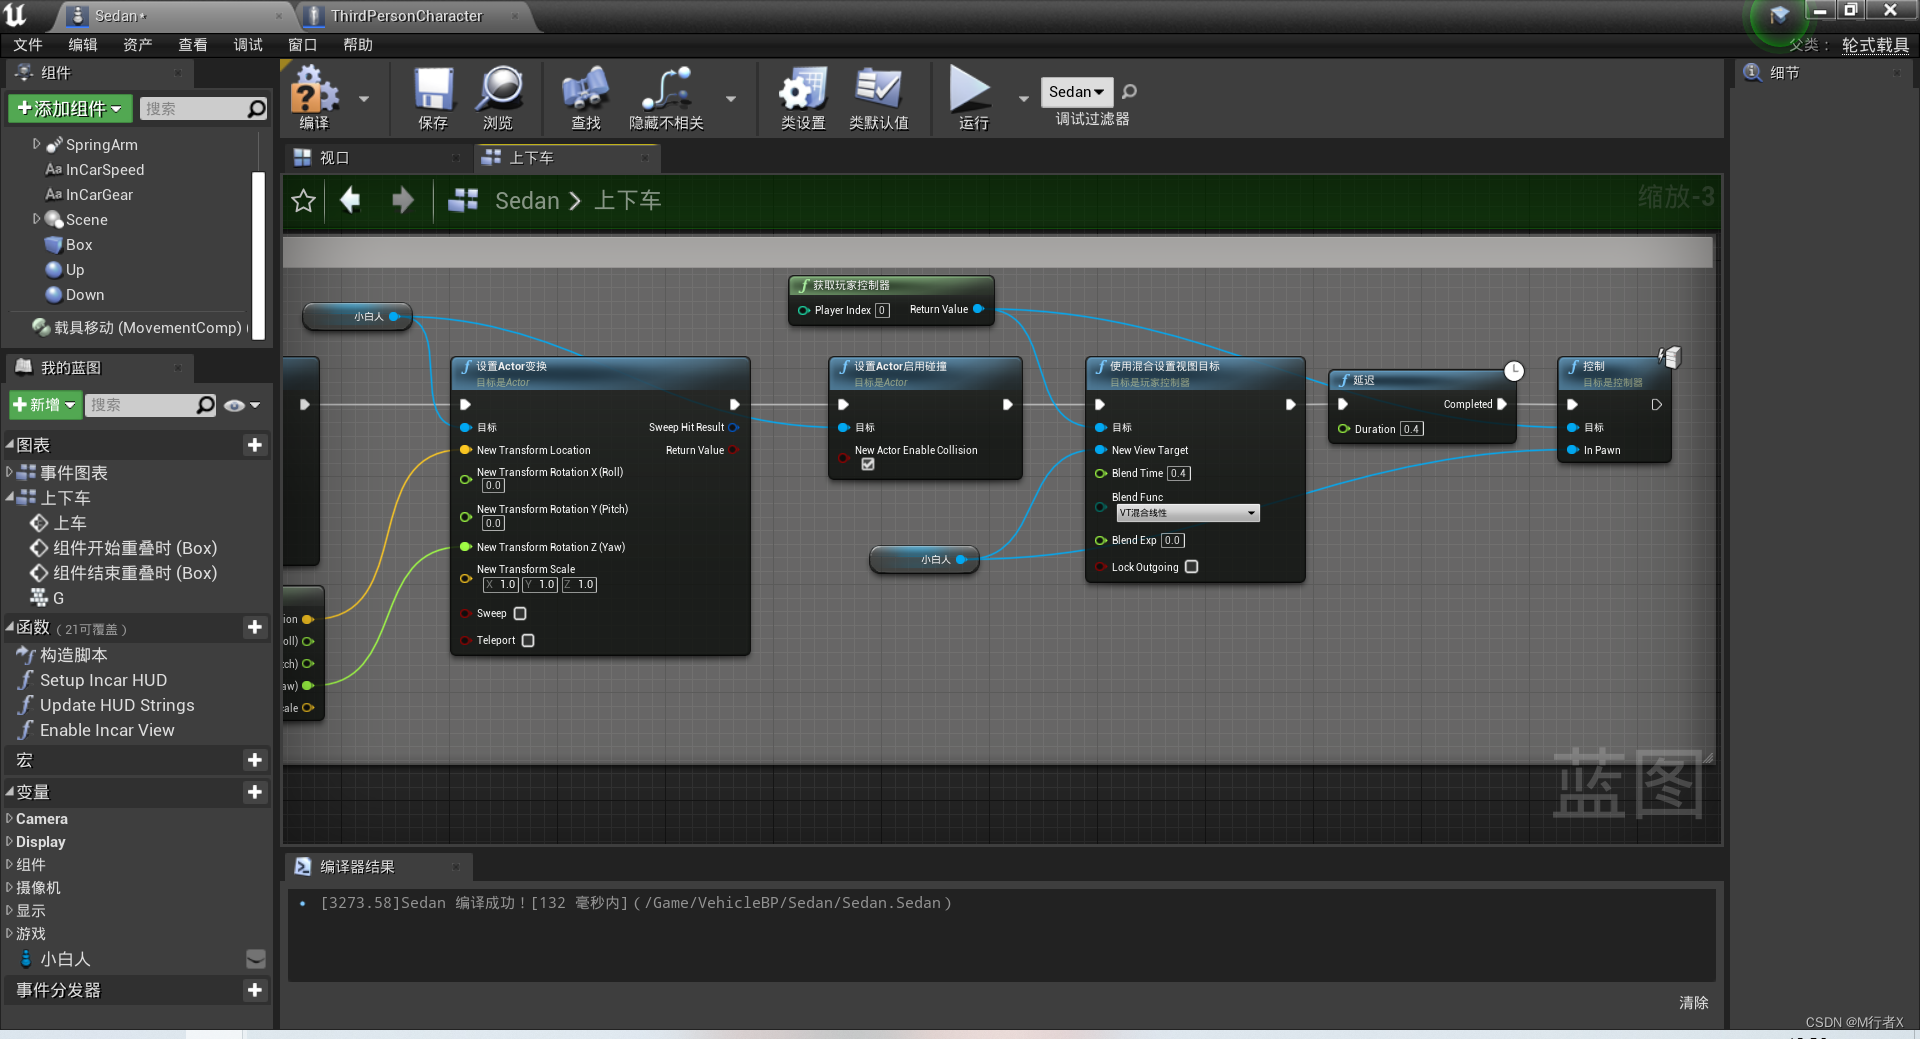This screenshot has height=1039, width=1920.
Task: Open the play options dropdown arrow
Action: click(x=1023, y=99)
